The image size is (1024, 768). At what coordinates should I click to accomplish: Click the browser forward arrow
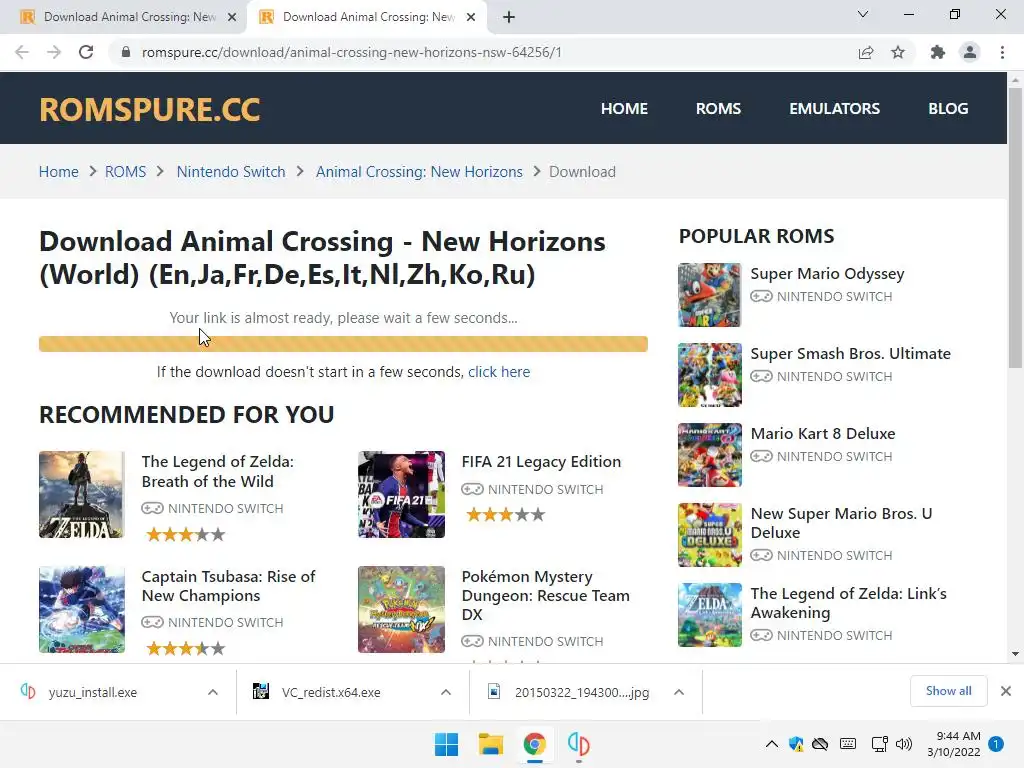pyautogui.click(x=54, y=52)
